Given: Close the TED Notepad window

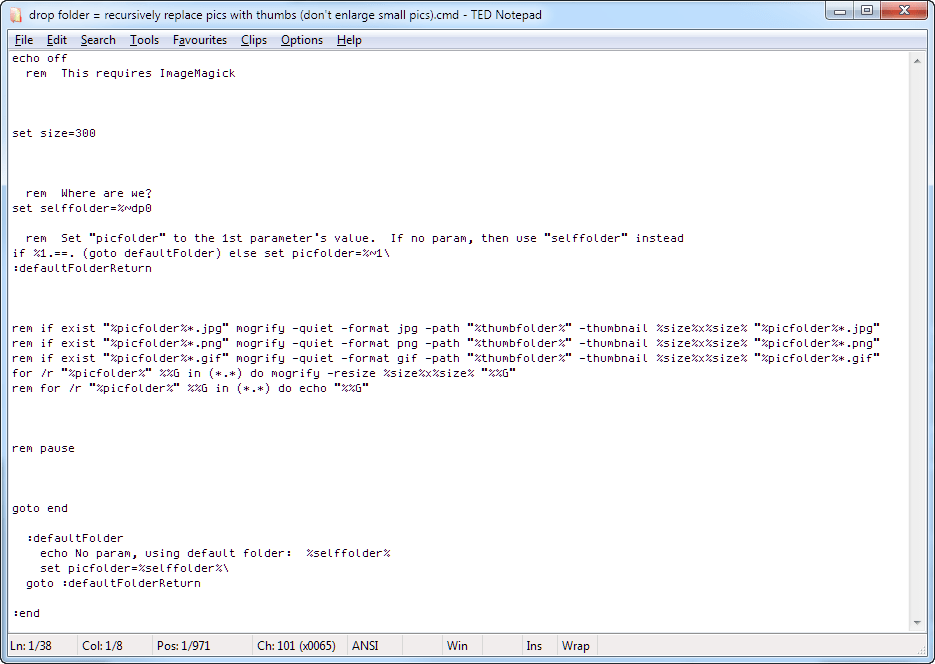Looking at the screenshot, I should (x=901, y=11).
